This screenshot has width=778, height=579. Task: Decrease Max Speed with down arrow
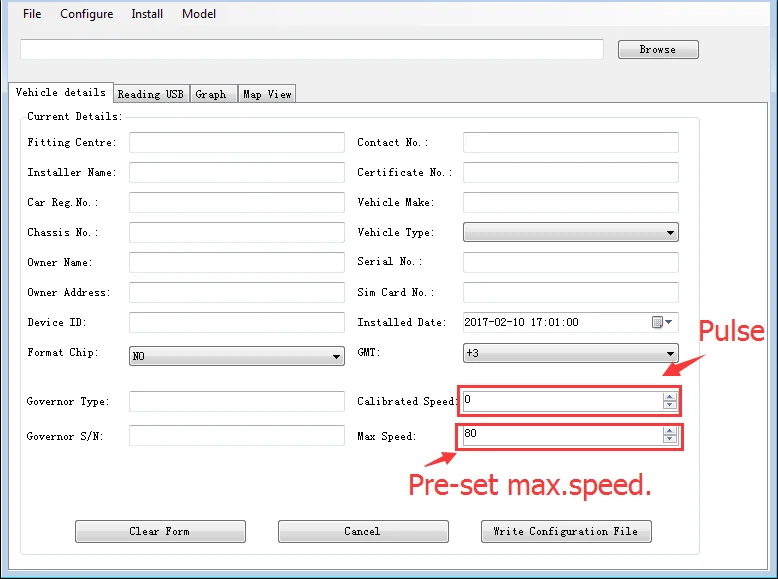tap(670, 439)
